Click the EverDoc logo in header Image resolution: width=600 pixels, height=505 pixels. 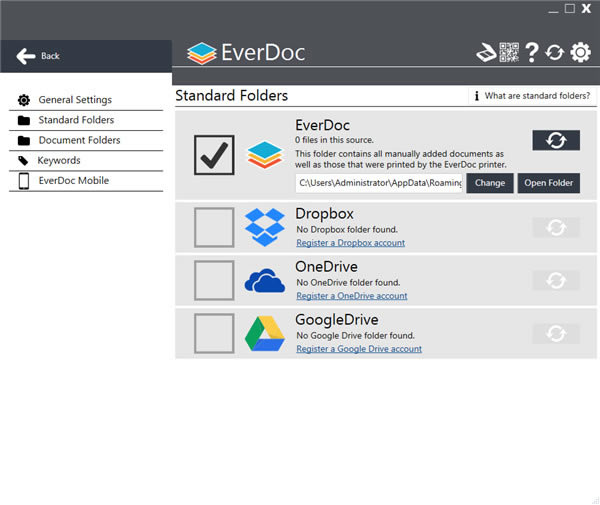246,53
